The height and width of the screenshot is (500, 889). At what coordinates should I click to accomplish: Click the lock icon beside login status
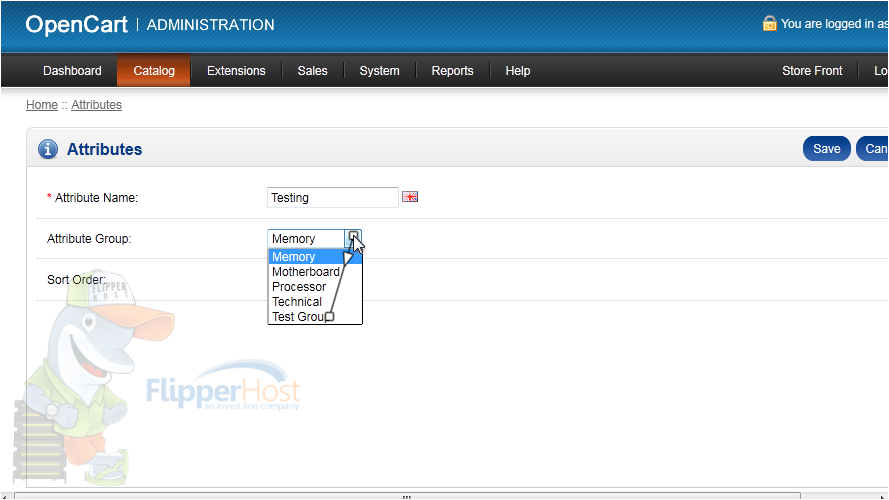tap(769, 23)
